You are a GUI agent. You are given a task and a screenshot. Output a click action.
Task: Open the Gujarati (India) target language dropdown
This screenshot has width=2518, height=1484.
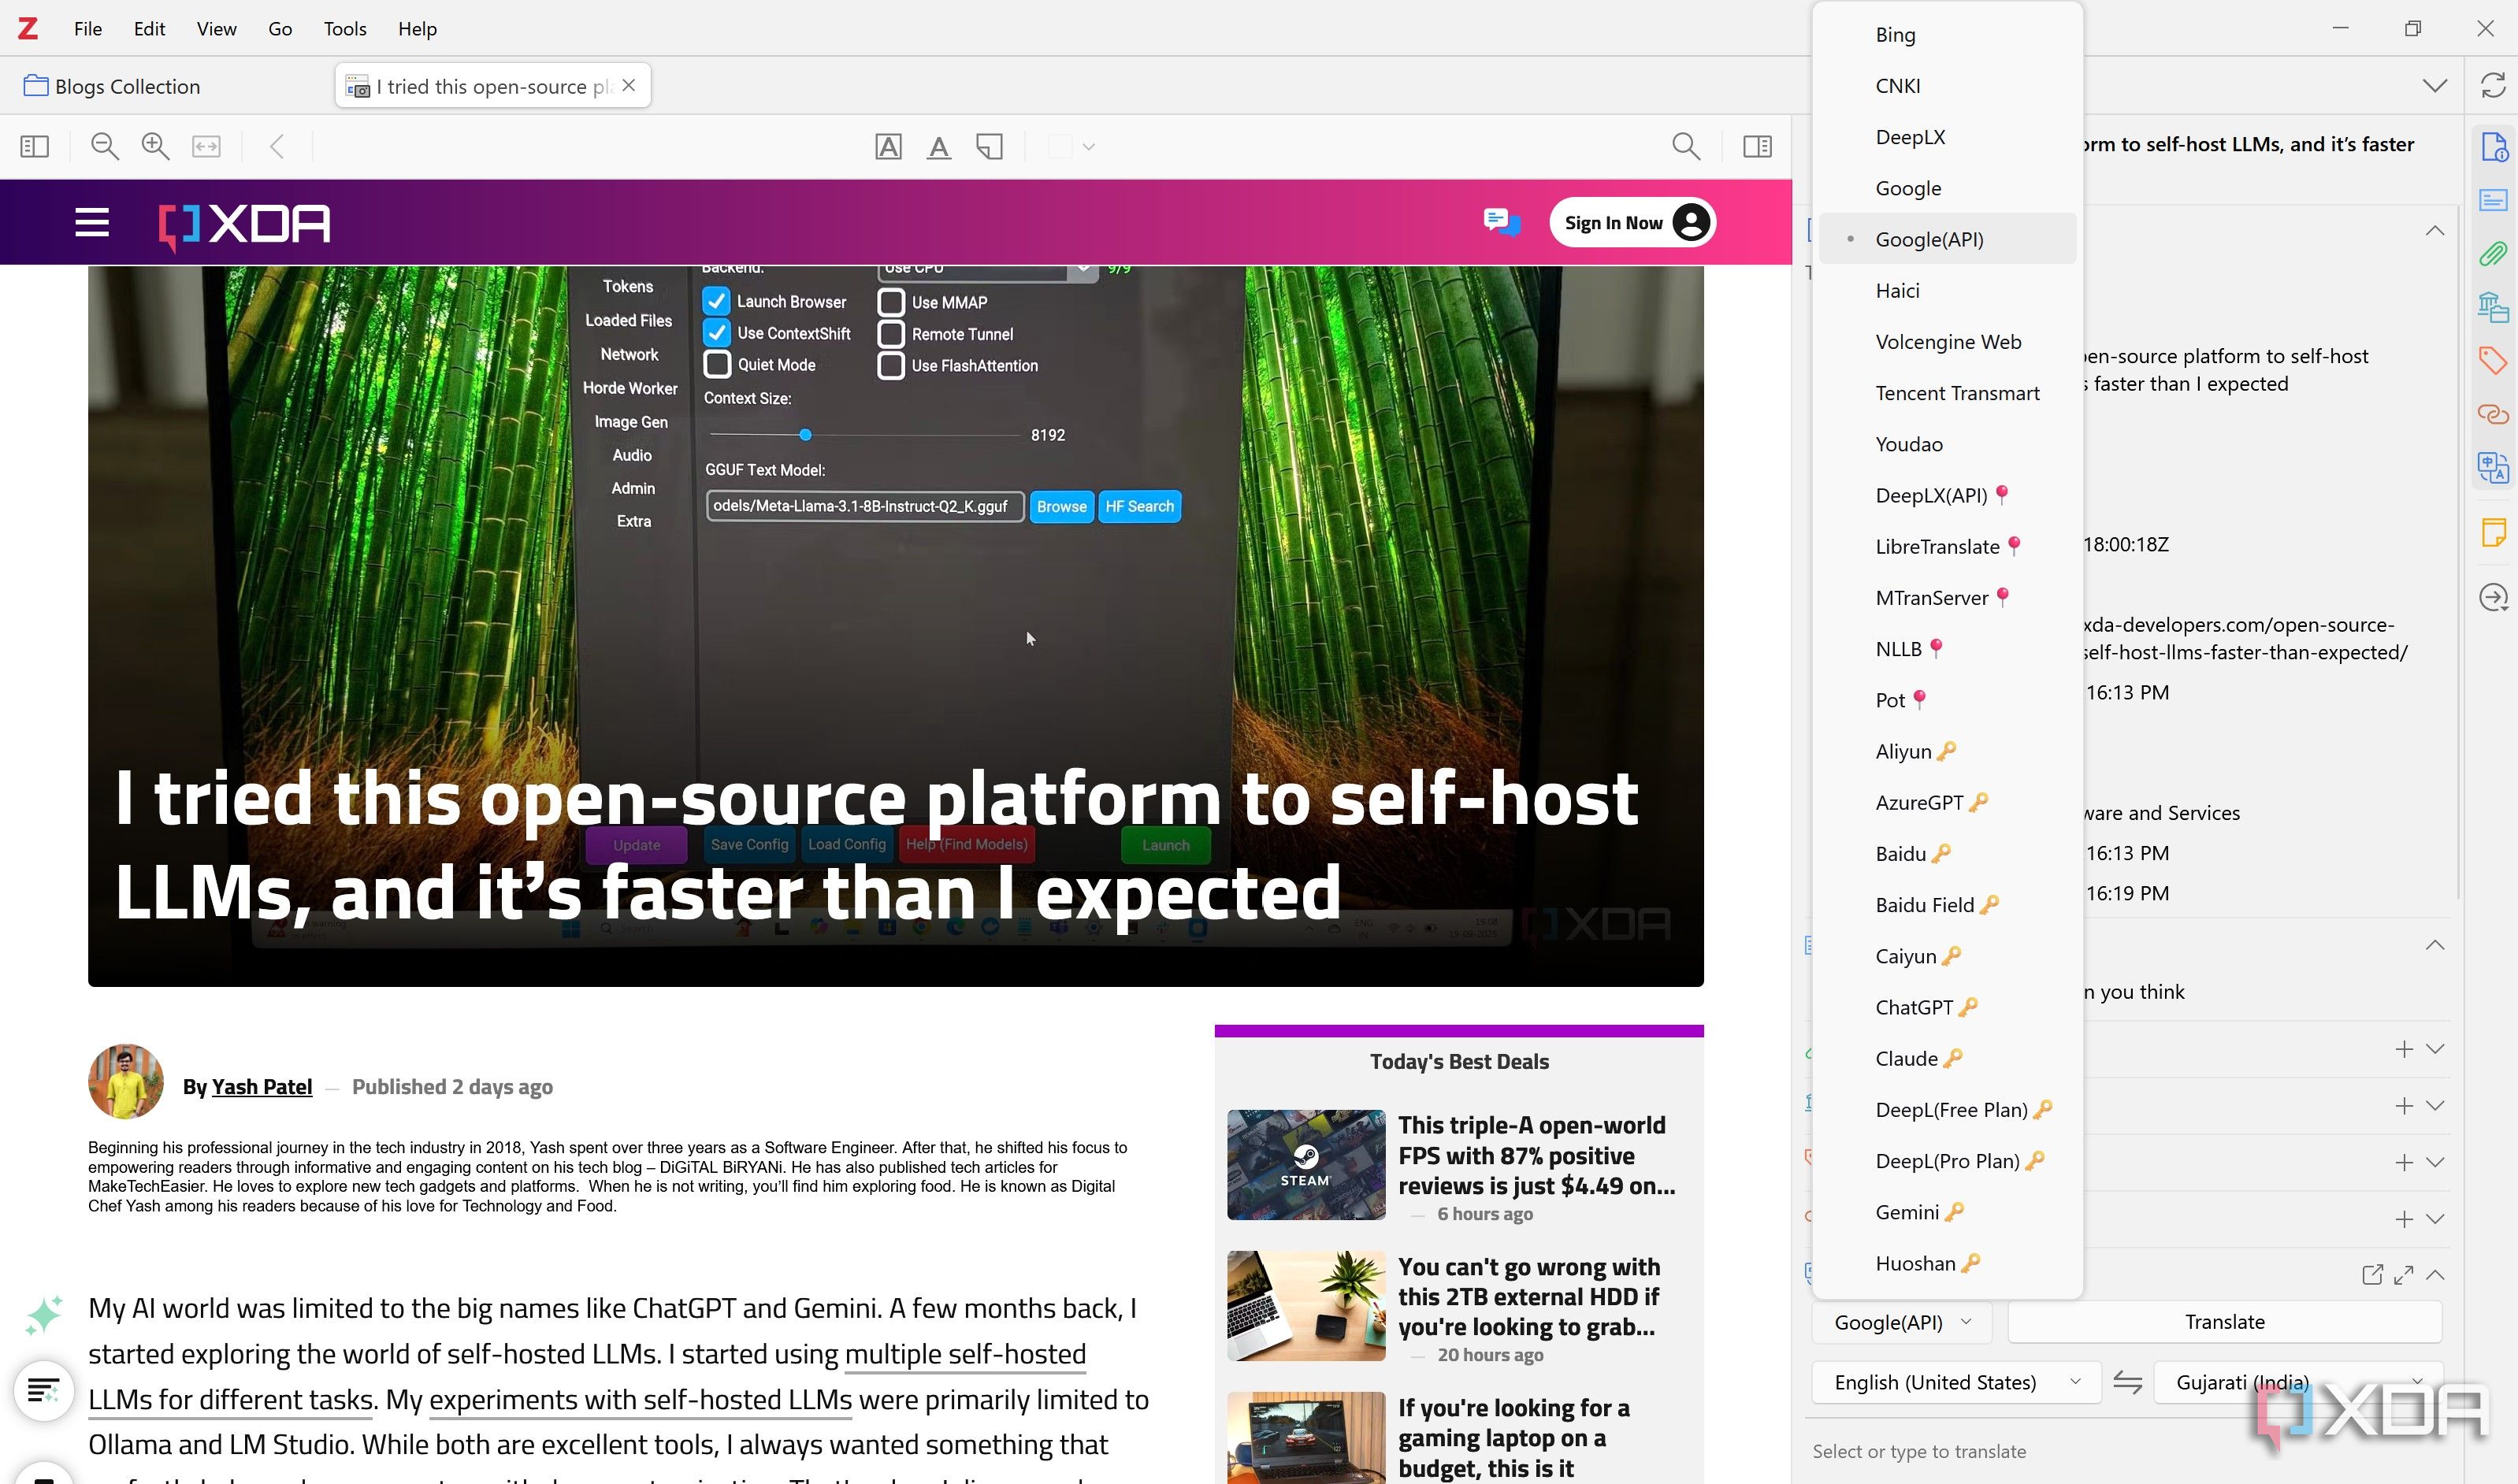2297,1383
